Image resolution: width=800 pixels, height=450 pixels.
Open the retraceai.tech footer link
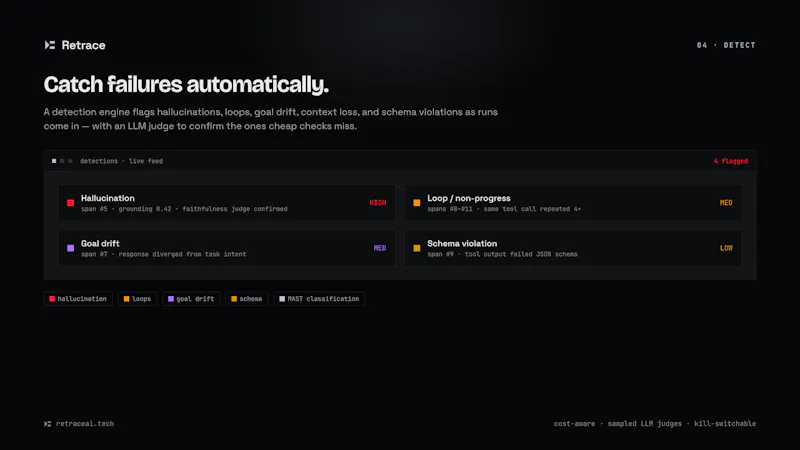click(x=85, y=424)
